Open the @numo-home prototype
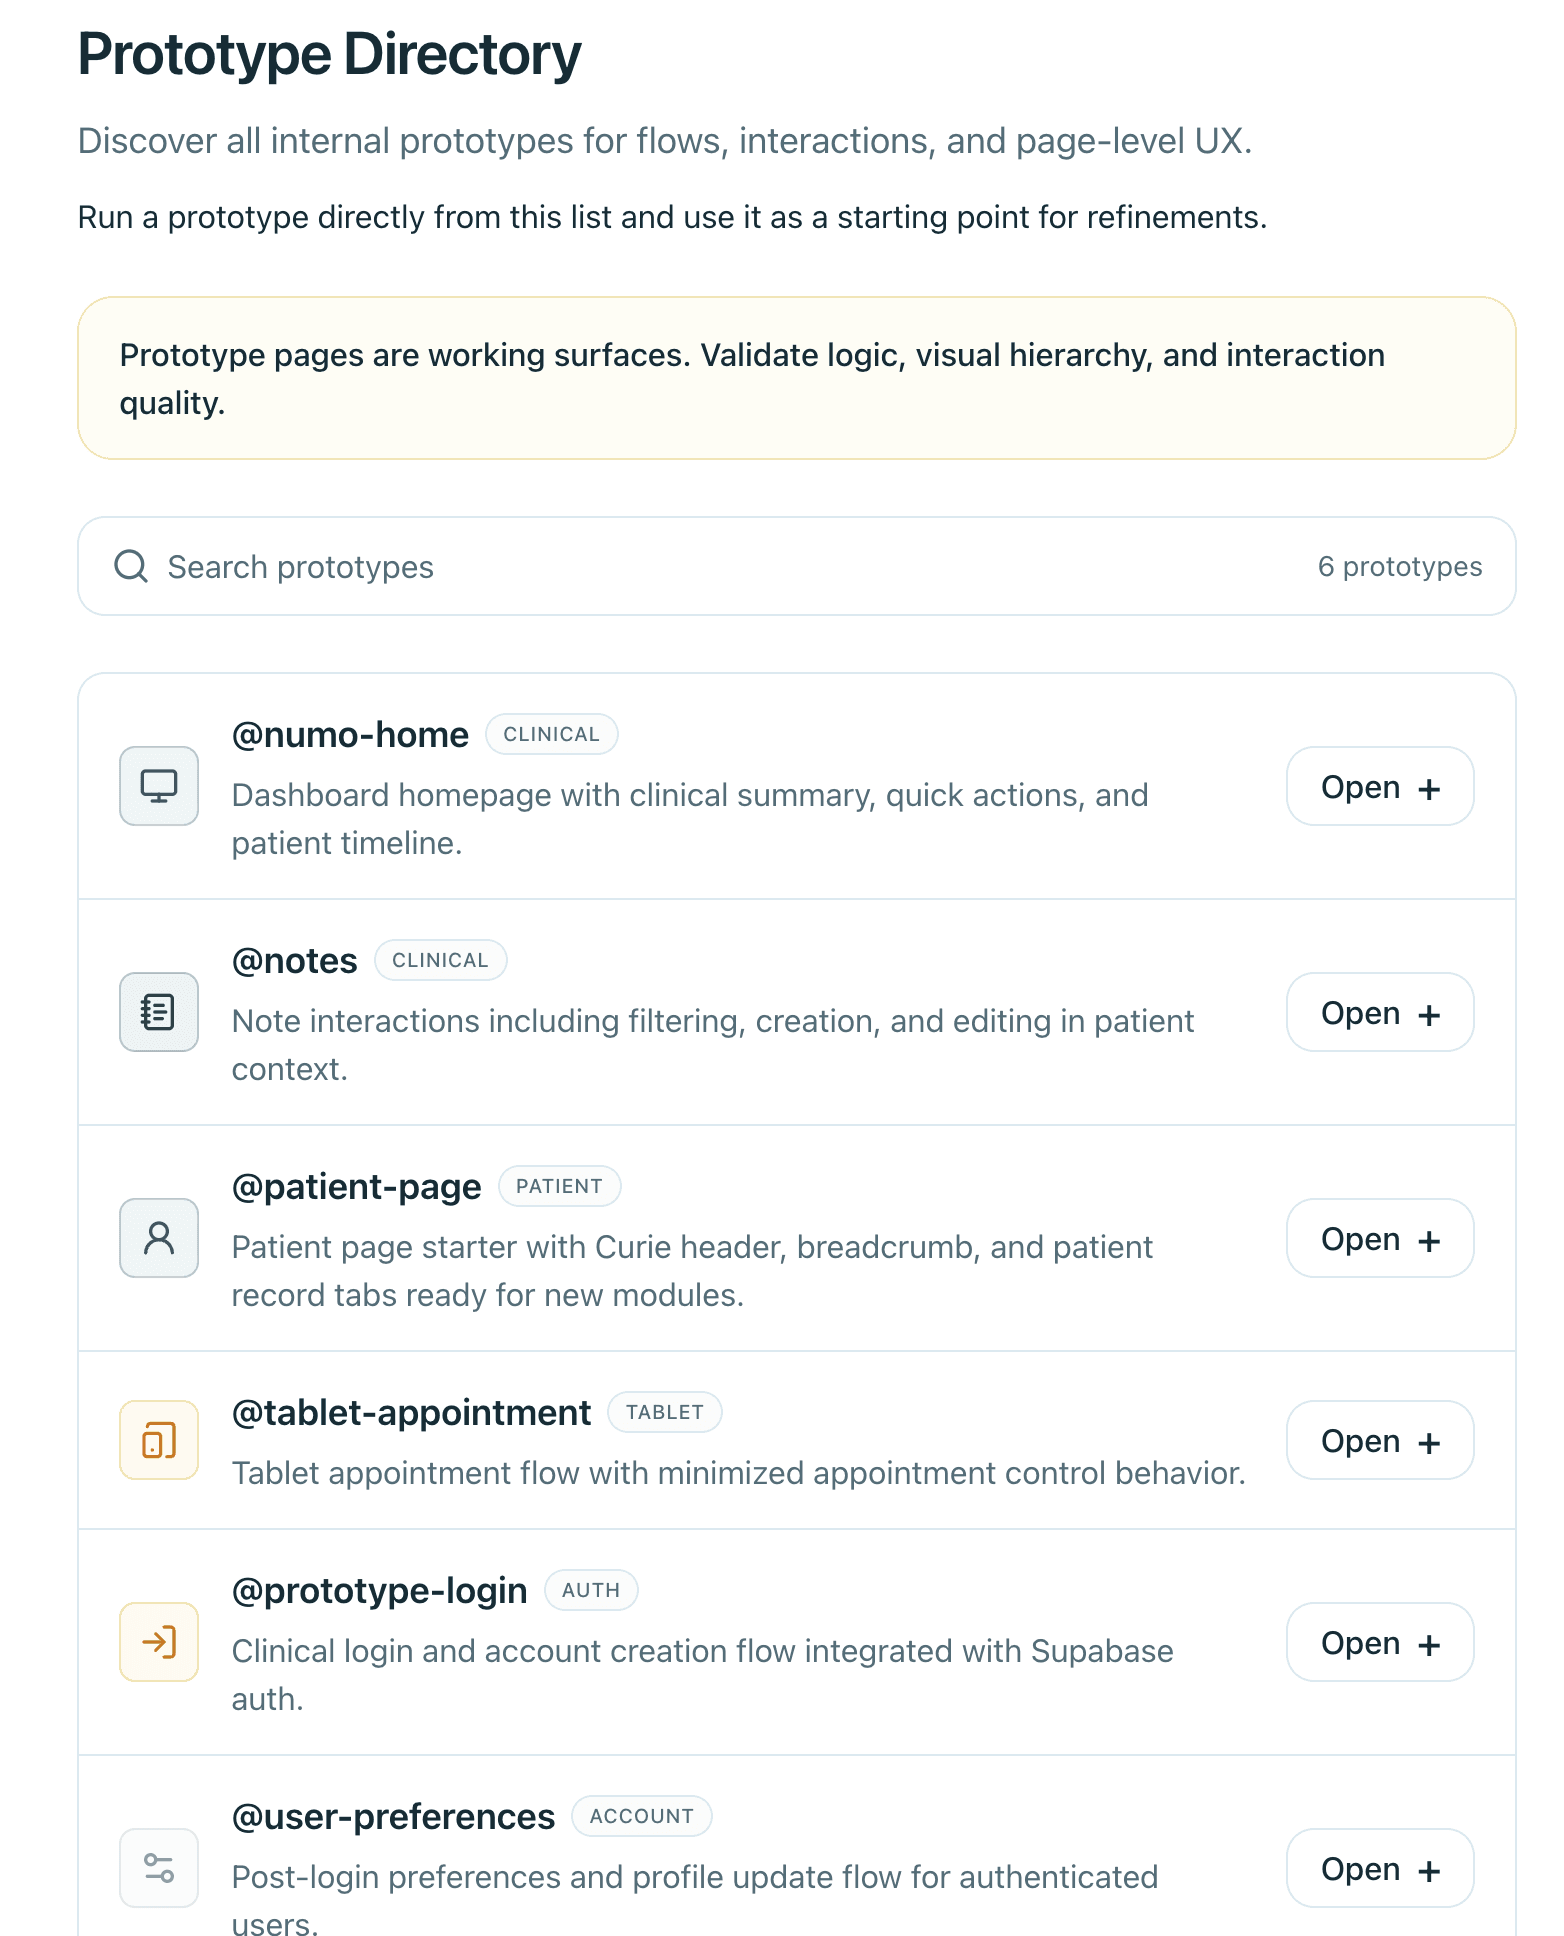Image resolution: width=1564 pixels, height=1936 pixels. tap(1380, 786)
